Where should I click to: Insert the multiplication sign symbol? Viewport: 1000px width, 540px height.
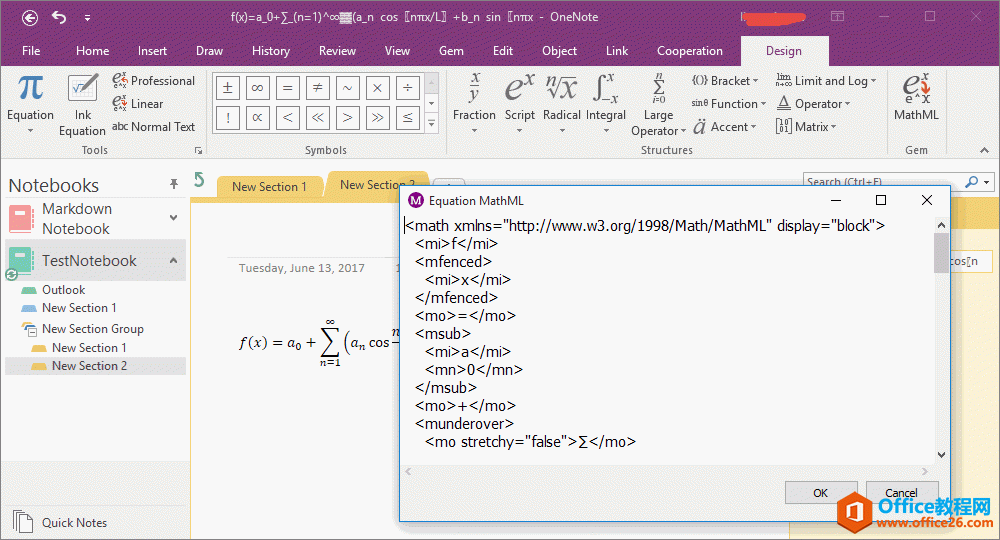(x=378, y=87)
